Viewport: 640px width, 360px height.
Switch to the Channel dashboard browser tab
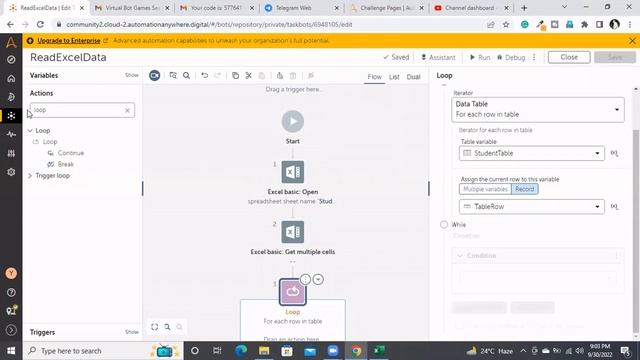click(x=471, y=8)
